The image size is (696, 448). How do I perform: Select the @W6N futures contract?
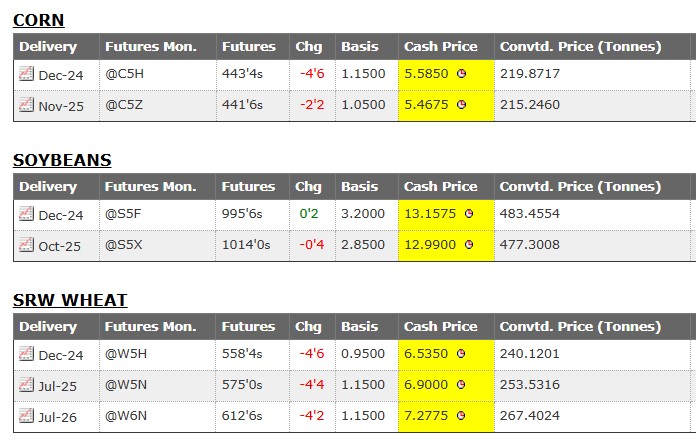point(127,415)
